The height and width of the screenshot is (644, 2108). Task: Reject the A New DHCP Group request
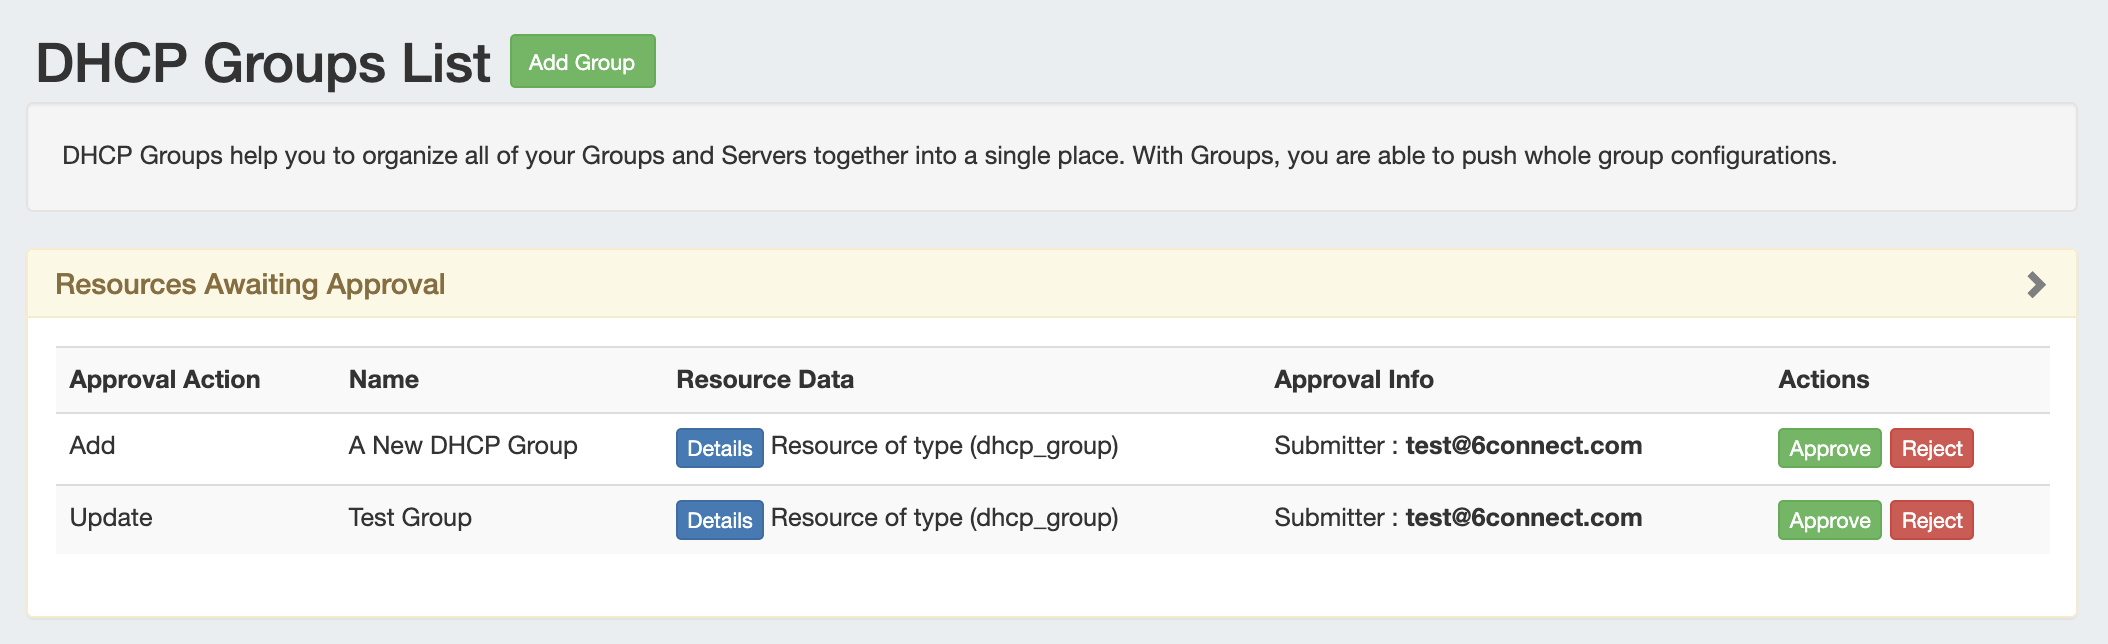pyautogui.click(x=1931, y=448)
